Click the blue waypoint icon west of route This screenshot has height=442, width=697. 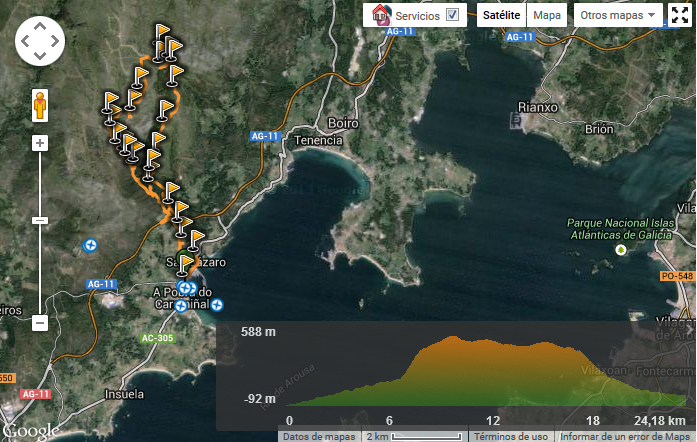90,245
